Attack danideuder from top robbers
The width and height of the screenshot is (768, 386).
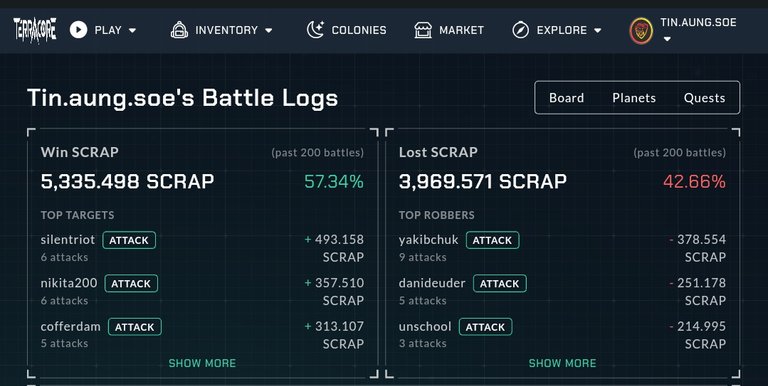500,284
